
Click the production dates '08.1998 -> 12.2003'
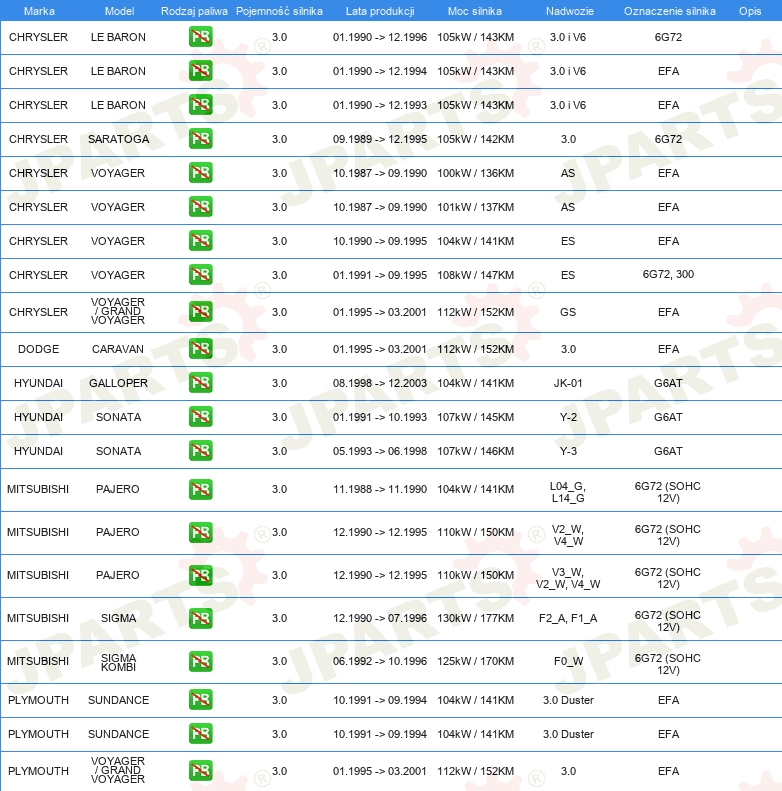coord(379,383)
